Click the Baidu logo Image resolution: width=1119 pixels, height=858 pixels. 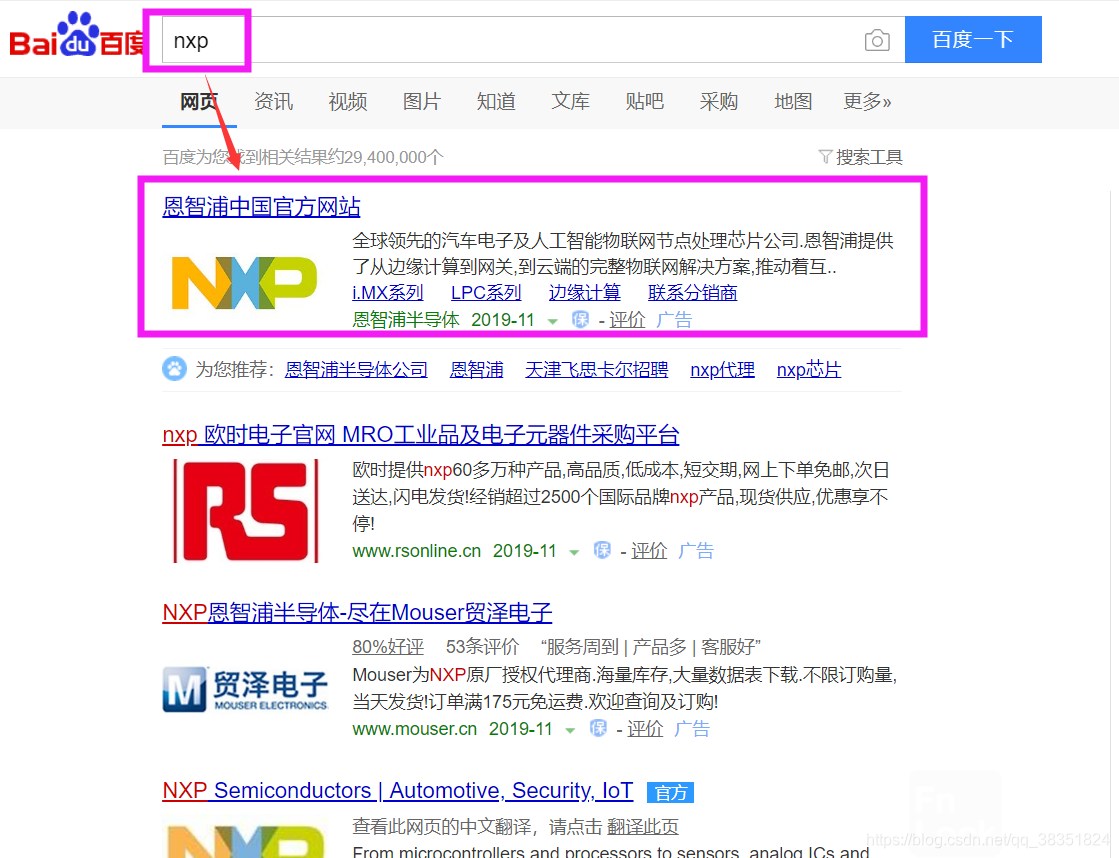tap(76, 36)
